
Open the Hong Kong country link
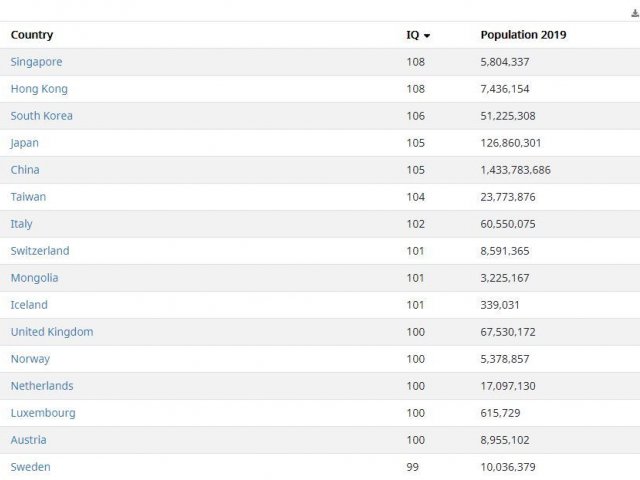click(x=39, y=89)
